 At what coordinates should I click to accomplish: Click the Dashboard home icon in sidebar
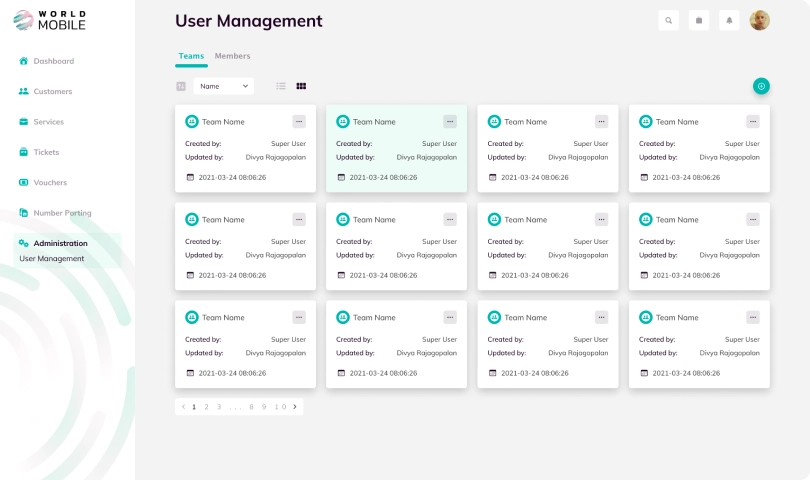(24, 61)
